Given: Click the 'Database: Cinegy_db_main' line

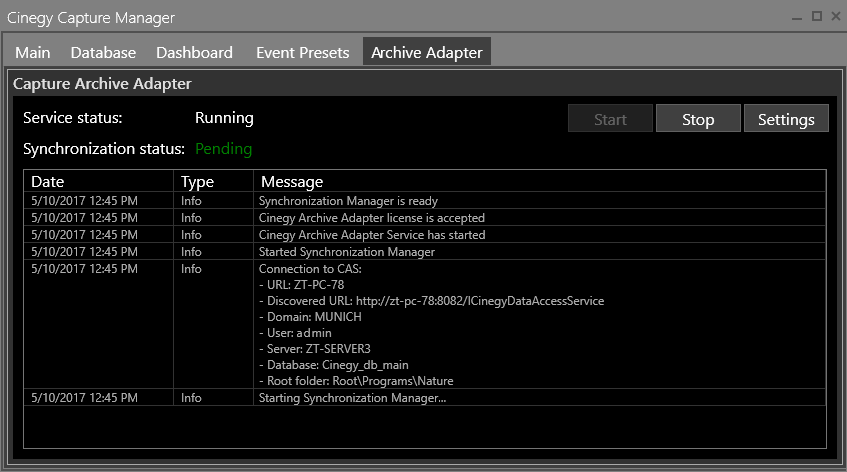Looking at the screenshot, I should [333, 365].
